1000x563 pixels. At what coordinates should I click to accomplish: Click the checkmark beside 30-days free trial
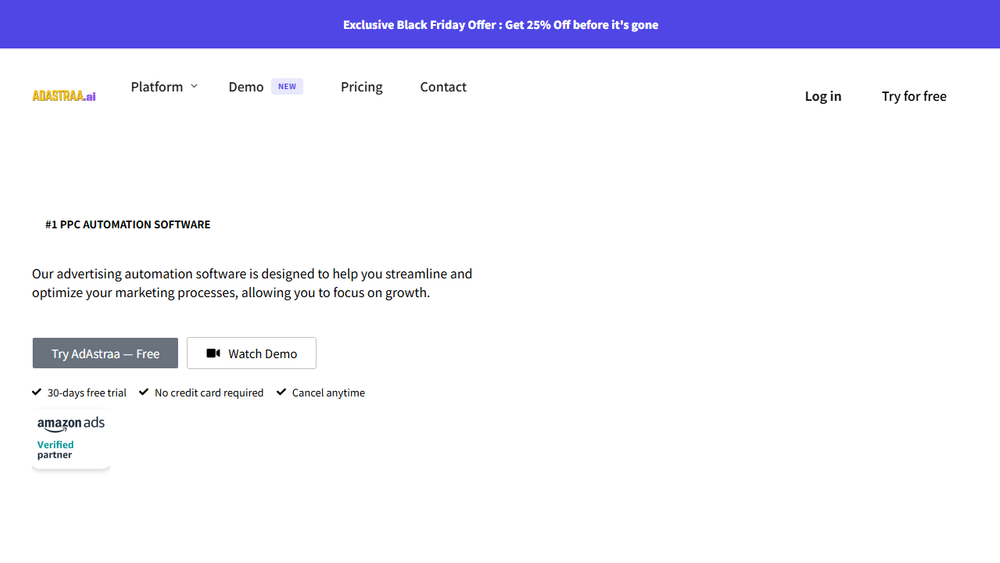(36, 392)
